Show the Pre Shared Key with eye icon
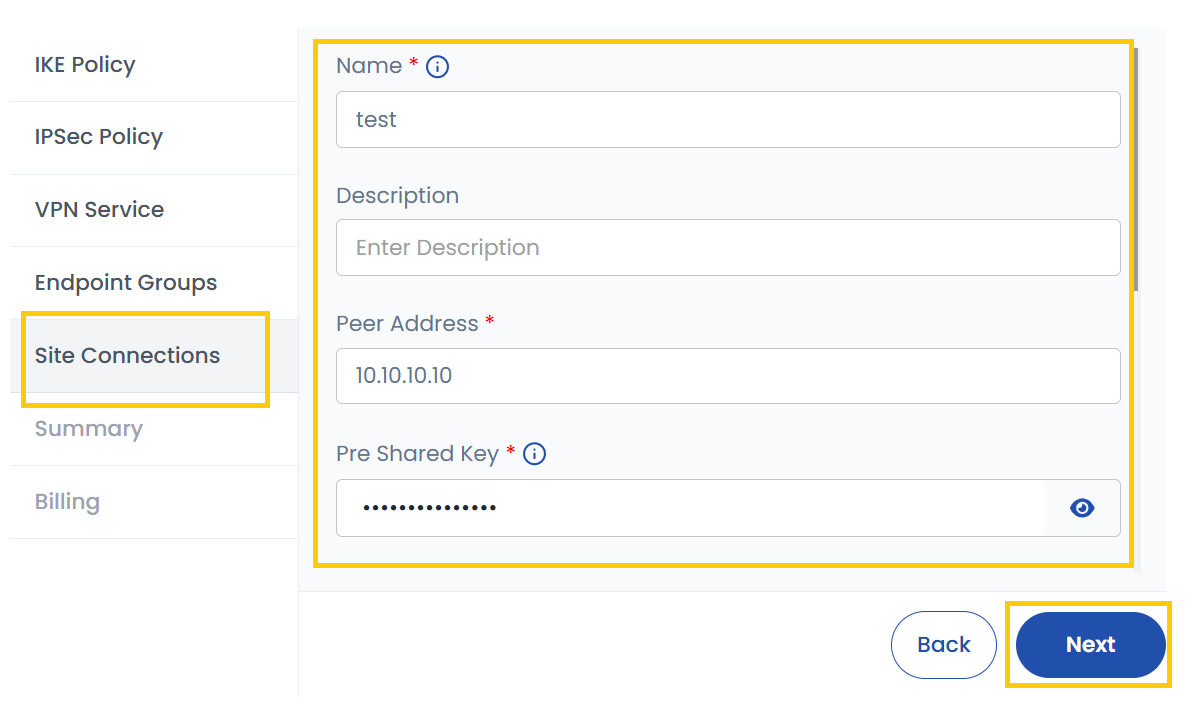This screenshot has height=705, width=1195. pyautogui.click(x=1082, y=508)
